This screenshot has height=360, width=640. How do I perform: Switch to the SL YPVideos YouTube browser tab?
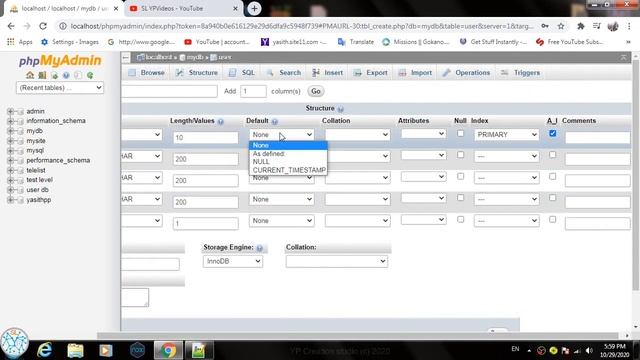(184, 8)
